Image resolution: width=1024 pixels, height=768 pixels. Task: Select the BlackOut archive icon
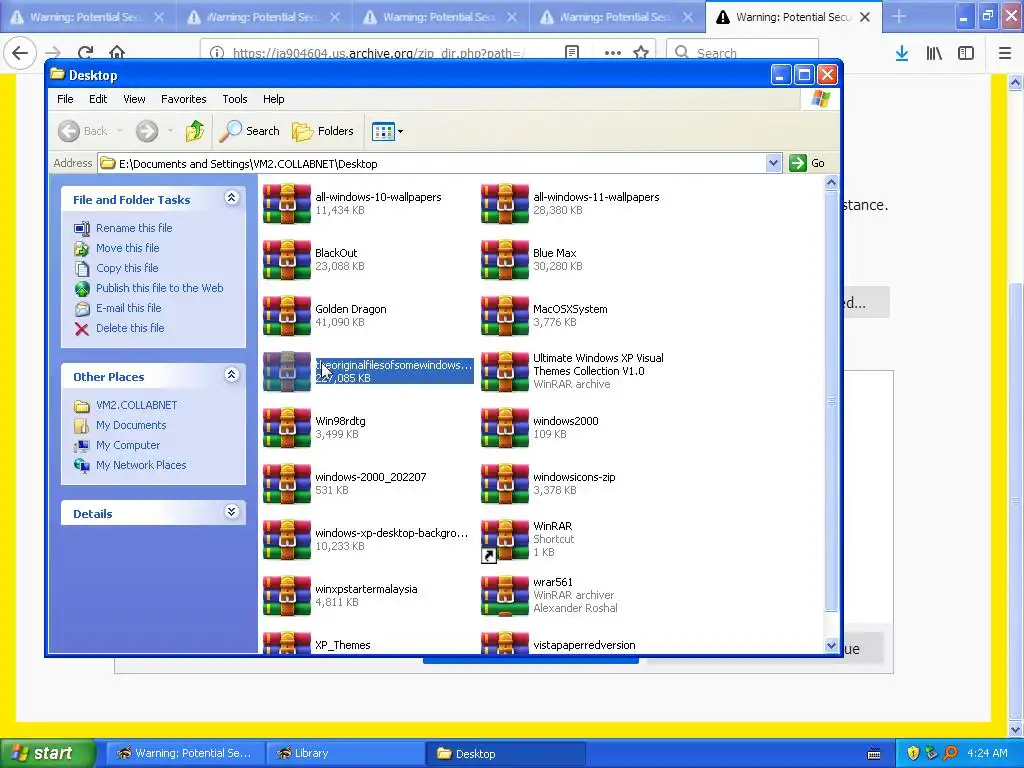[287, 260]
